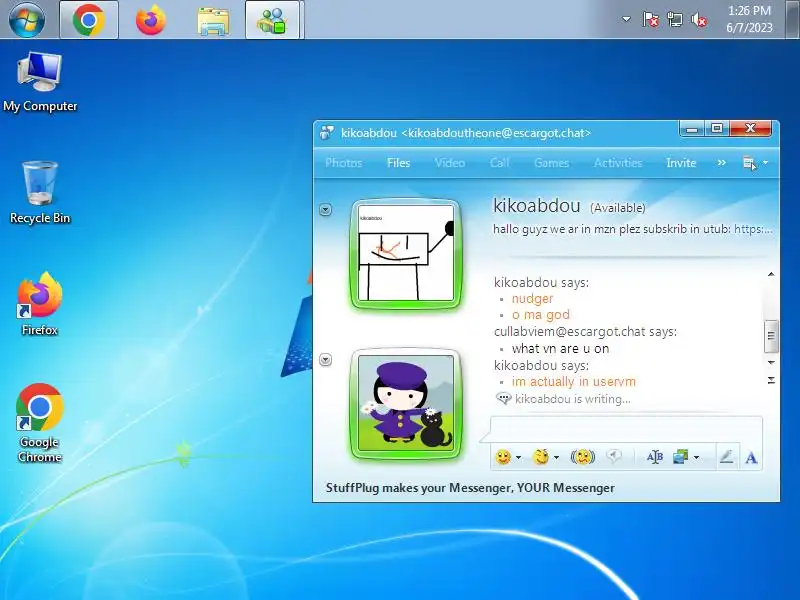Click the Messenger icon in the title bar
Viewport: 800px width, 600px height.
[327, 133]
